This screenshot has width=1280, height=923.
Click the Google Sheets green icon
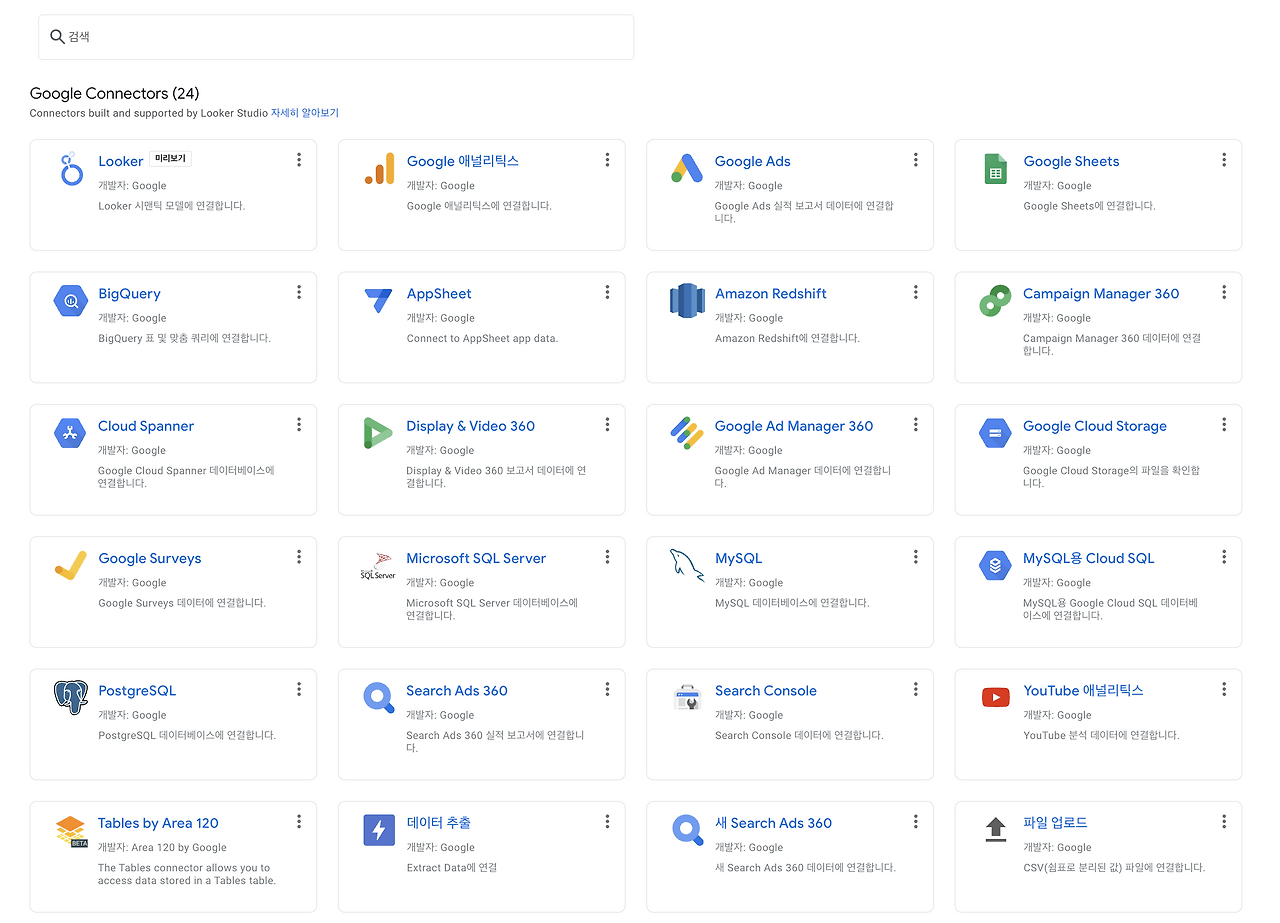point(995,169)
